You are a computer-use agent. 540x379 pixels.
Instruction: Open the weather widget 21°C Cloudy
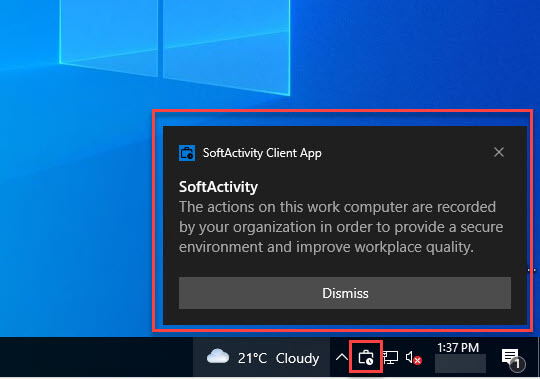[x=262, y=358]
